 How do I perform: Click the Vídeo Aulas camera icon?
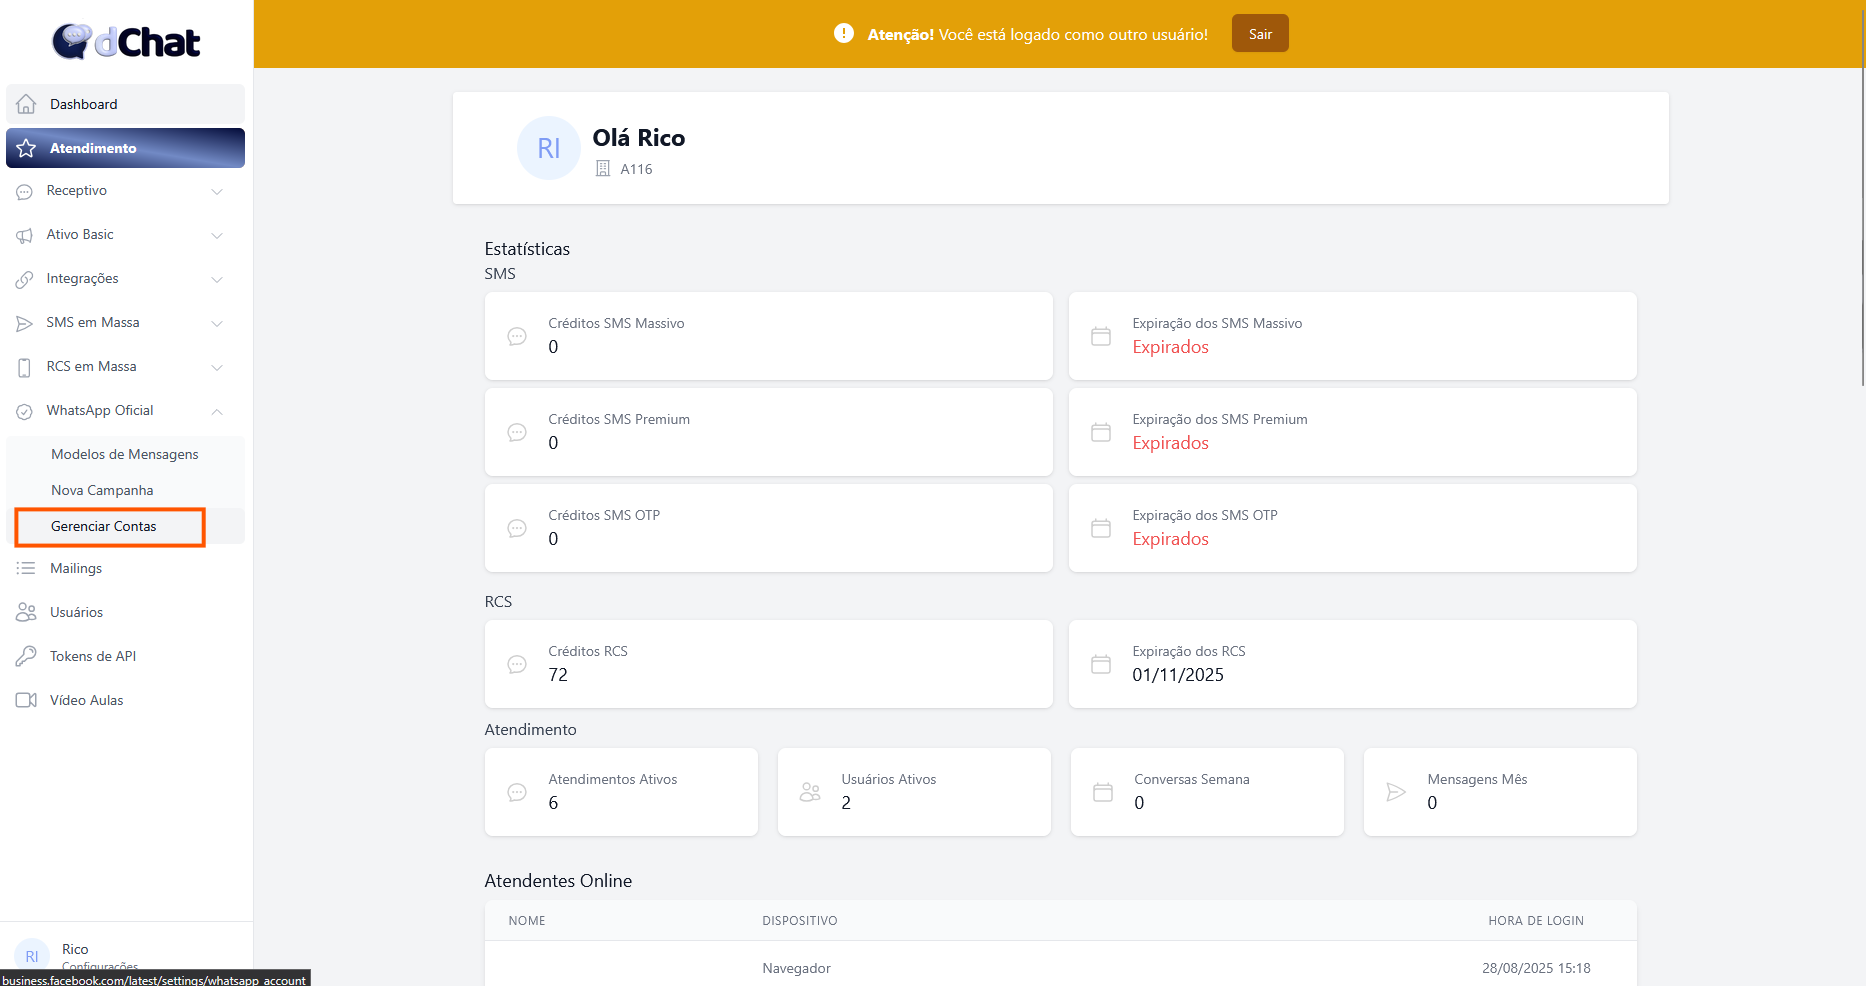click(x=26, y=700)
